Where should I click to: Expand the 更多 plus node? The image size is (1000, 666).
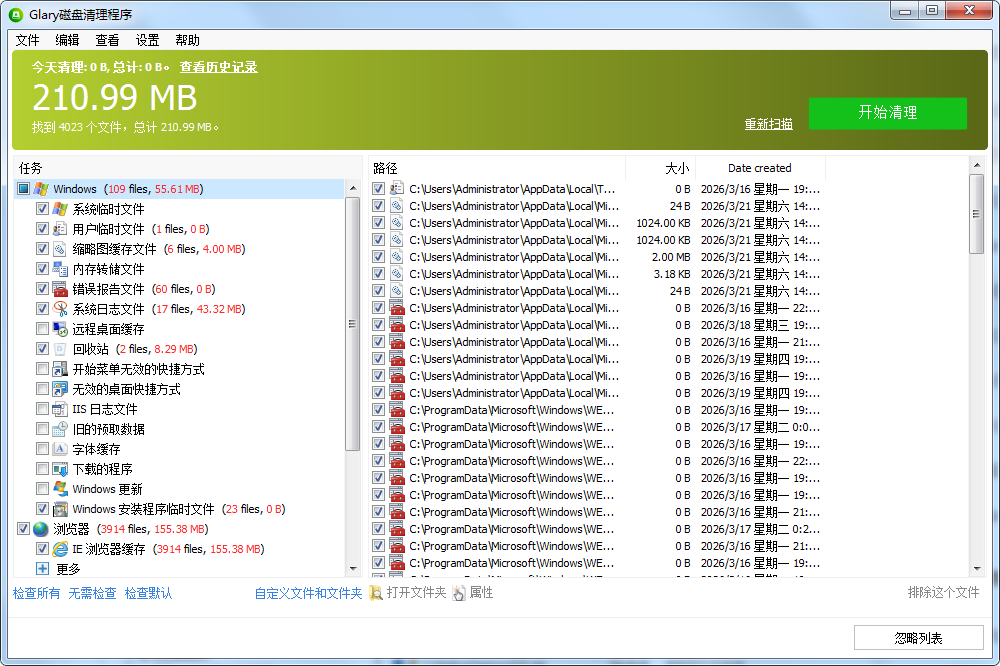click(x=42, y=569)
